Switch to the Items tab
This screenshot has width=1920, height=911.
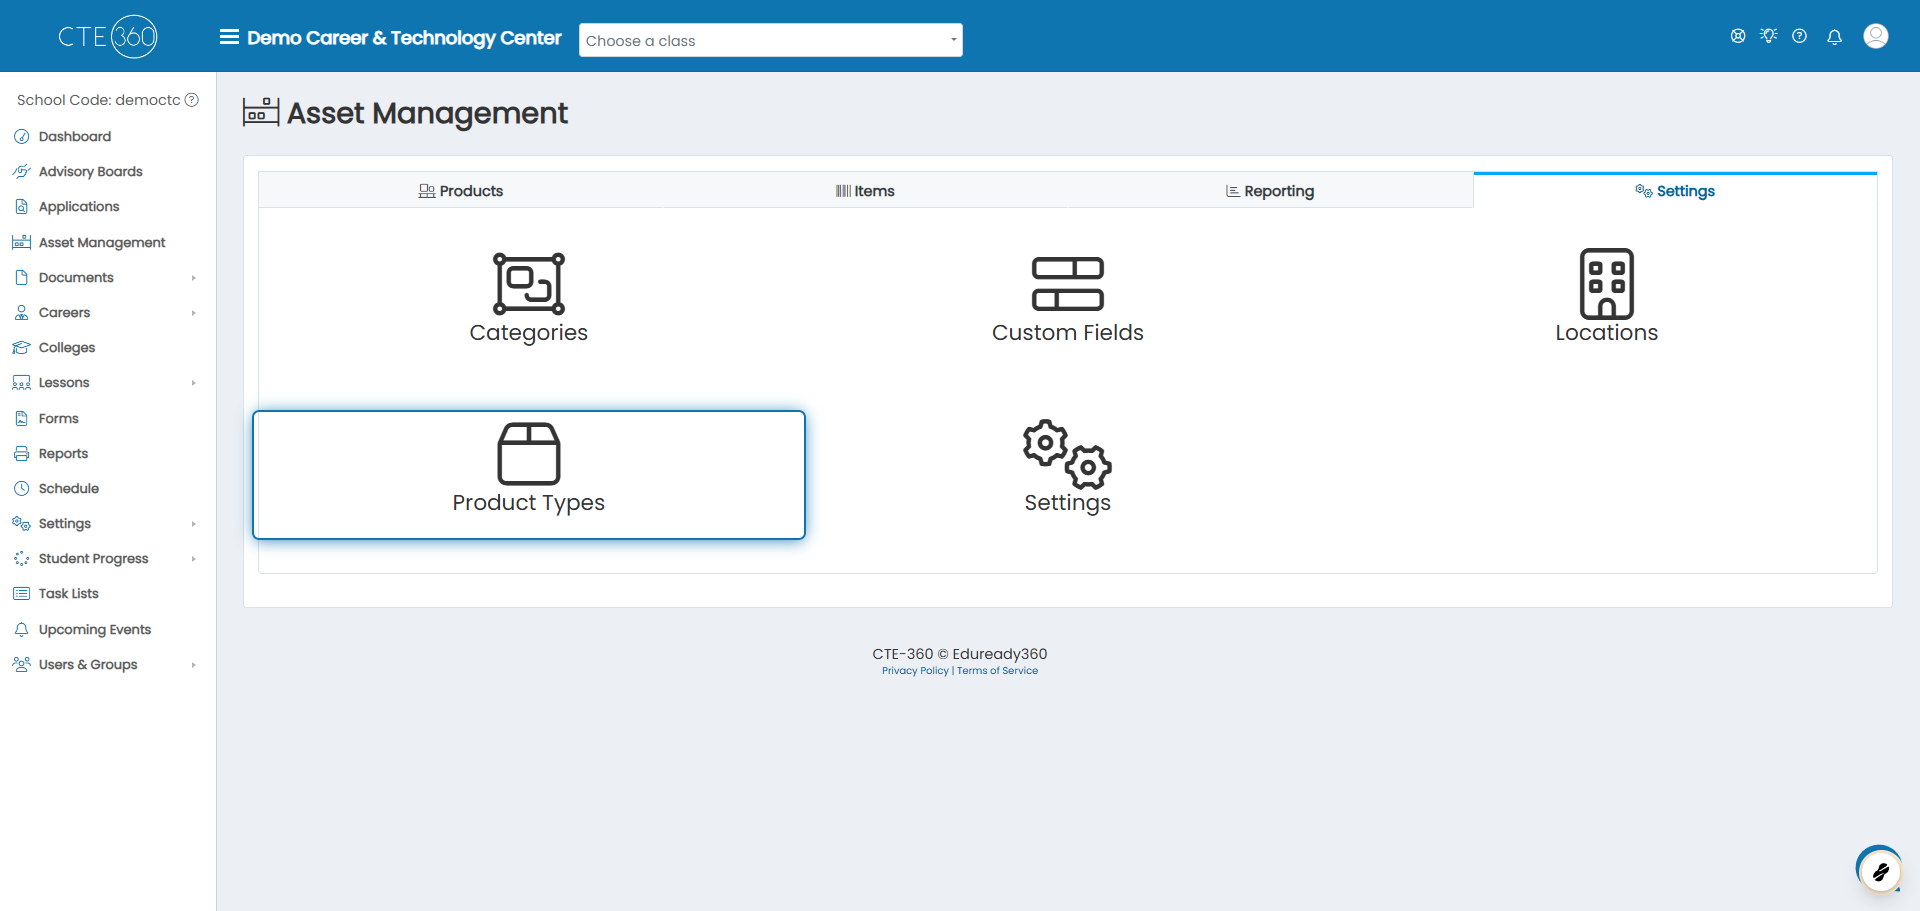pos(865,190)
